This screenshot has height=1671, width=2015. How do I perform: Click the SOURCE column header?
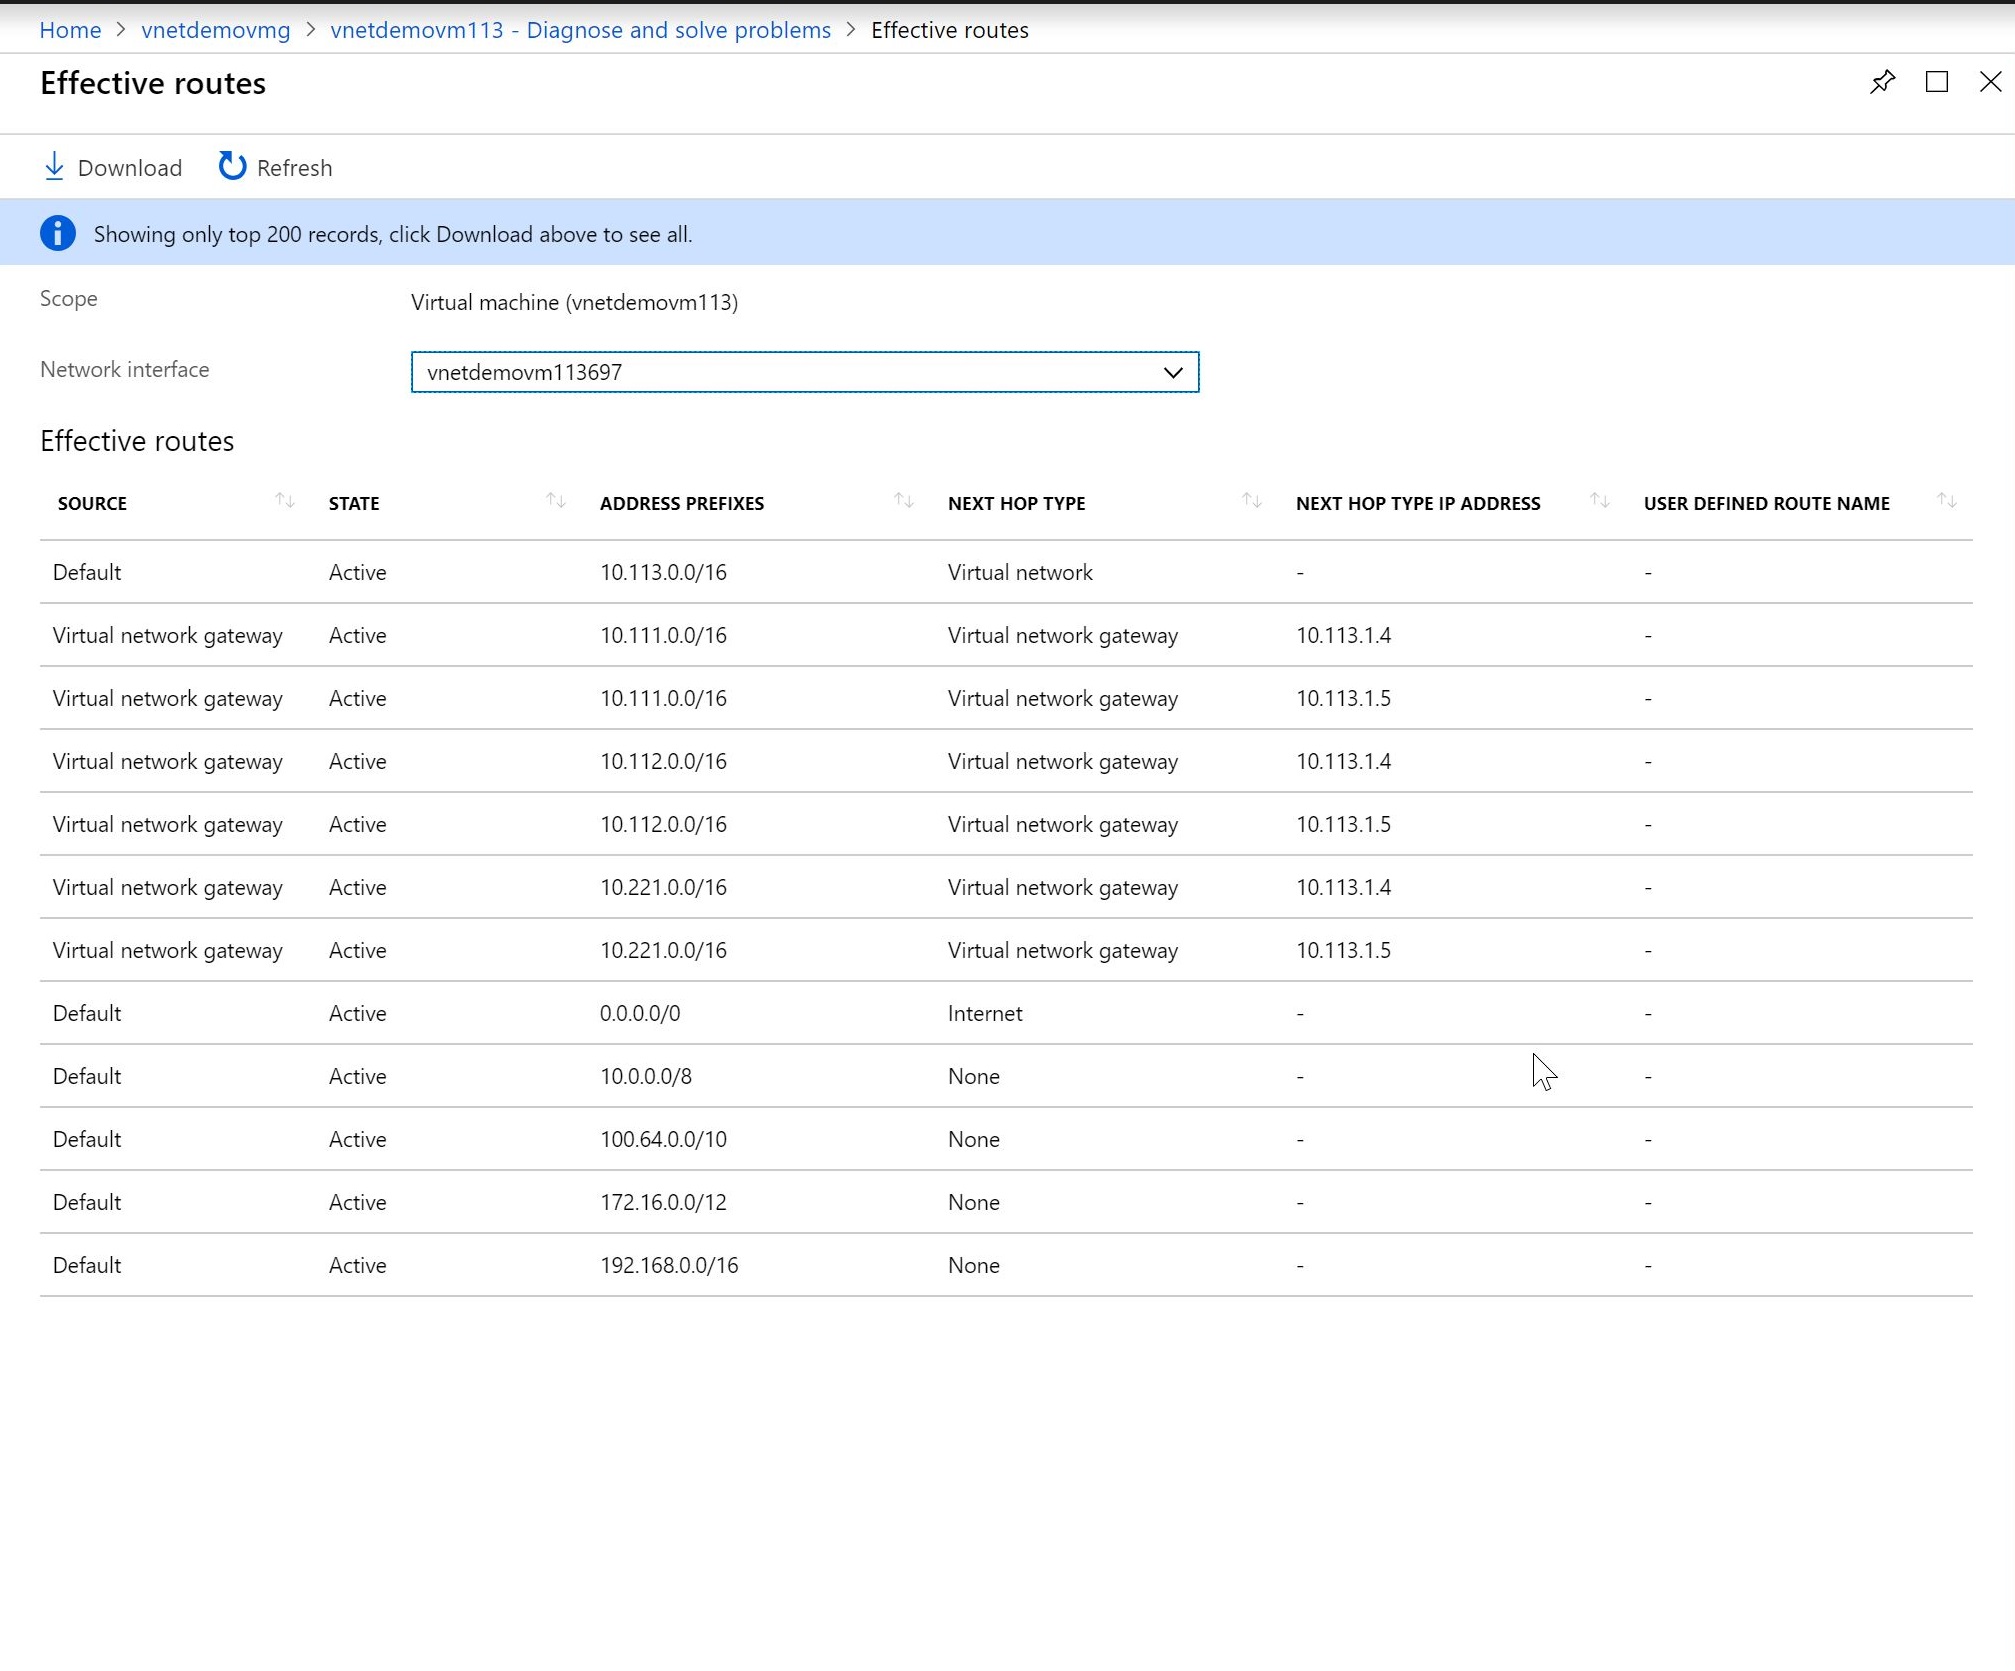pos(92,503)
